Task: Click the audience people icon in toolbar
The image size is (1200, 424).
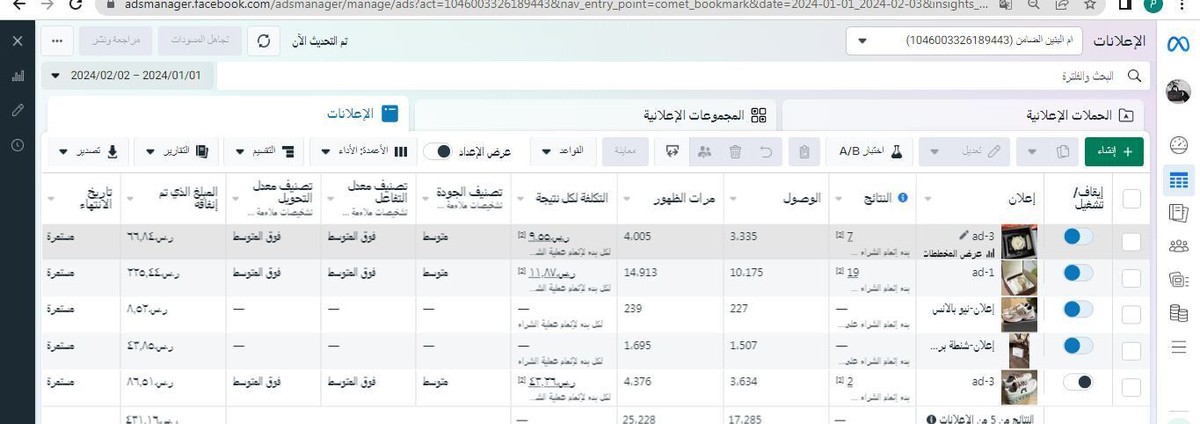Action: tap(704, 151)
